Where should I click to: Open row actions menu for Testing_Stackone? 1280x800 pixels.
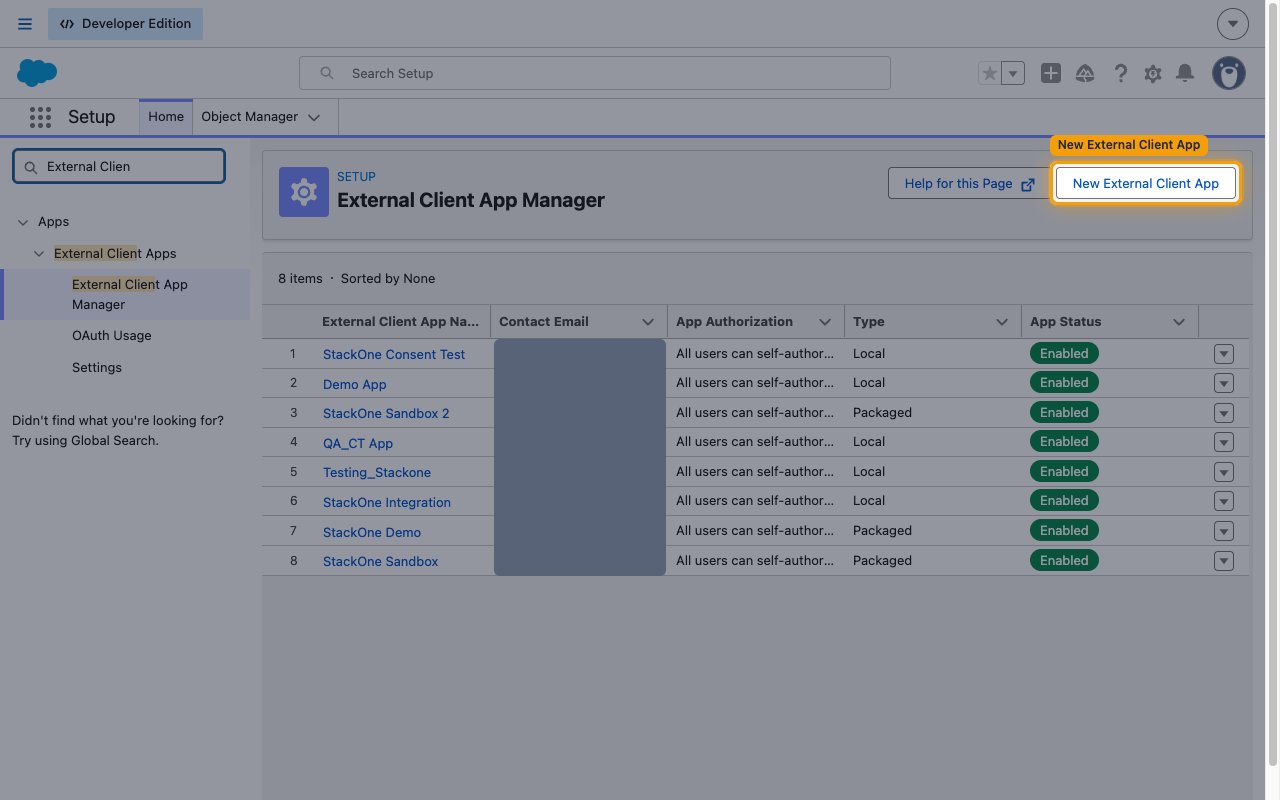click(x=1224, y=472)
